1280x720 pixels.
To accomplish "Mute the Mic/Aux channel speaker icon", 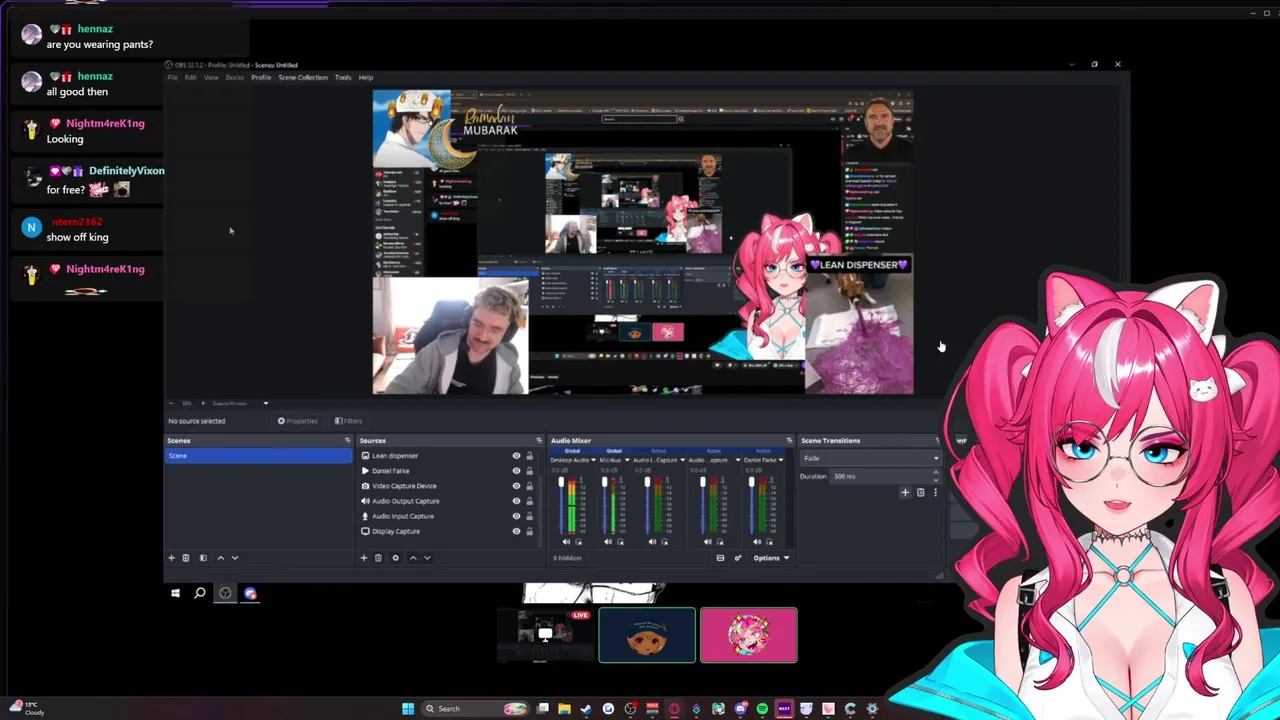I will click(x=608, y=541).
